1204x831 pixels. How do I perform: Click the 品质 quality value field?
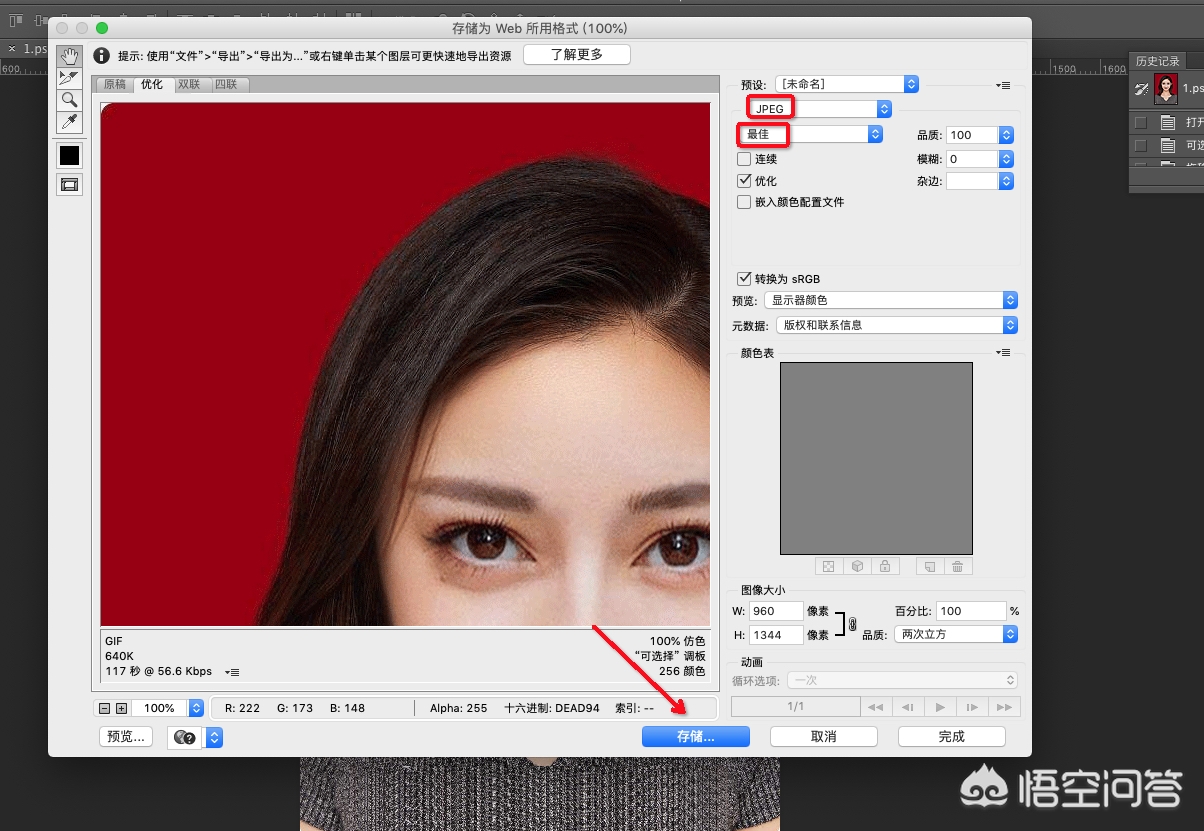coord(972,134)
